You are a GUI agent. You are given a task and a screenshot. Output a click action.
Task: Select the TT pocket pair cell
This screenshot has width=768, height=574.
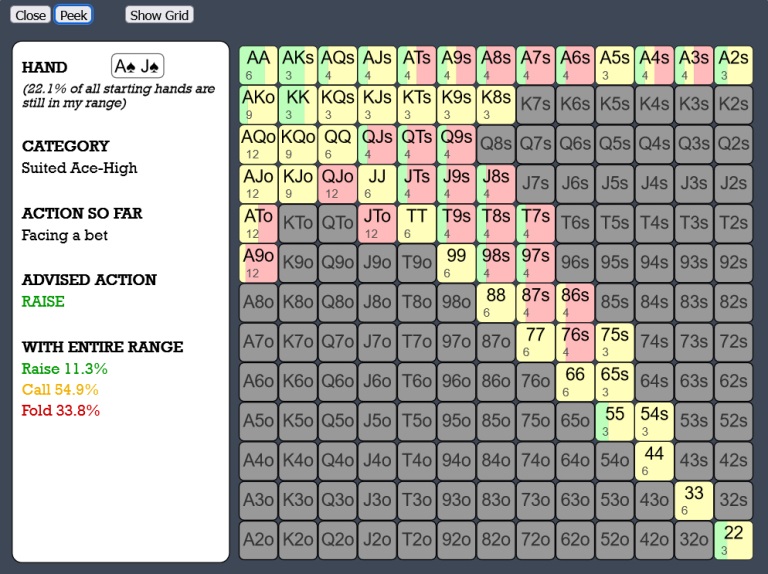(416, 223)
